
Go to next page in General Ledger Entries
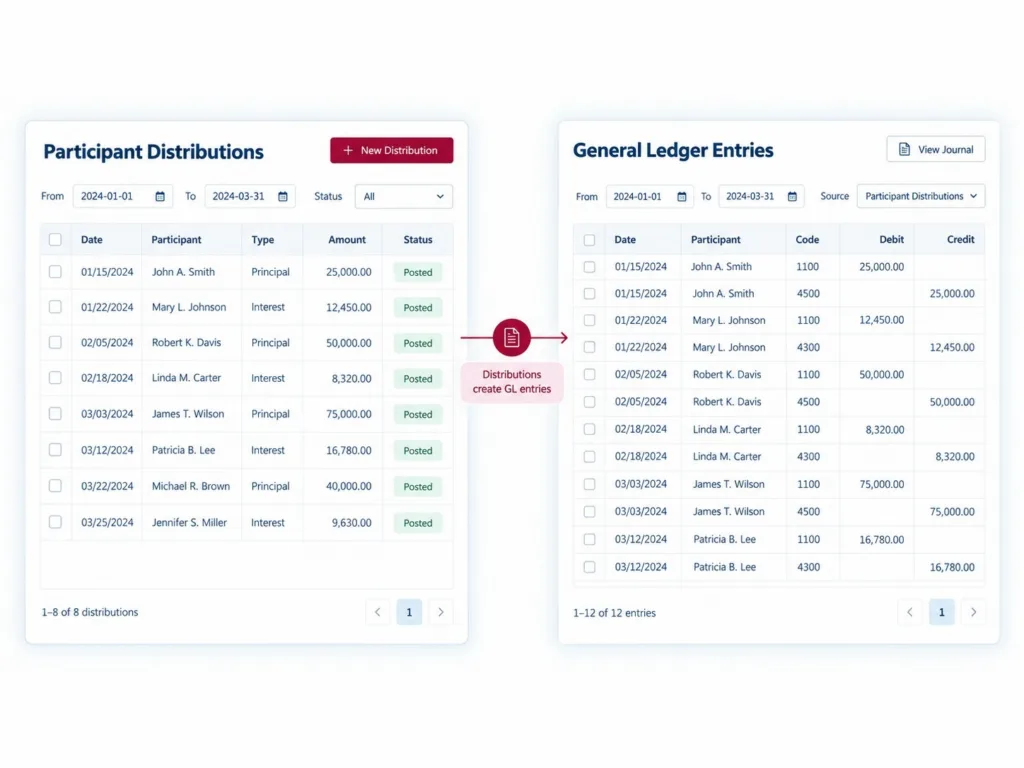point(973,612)
